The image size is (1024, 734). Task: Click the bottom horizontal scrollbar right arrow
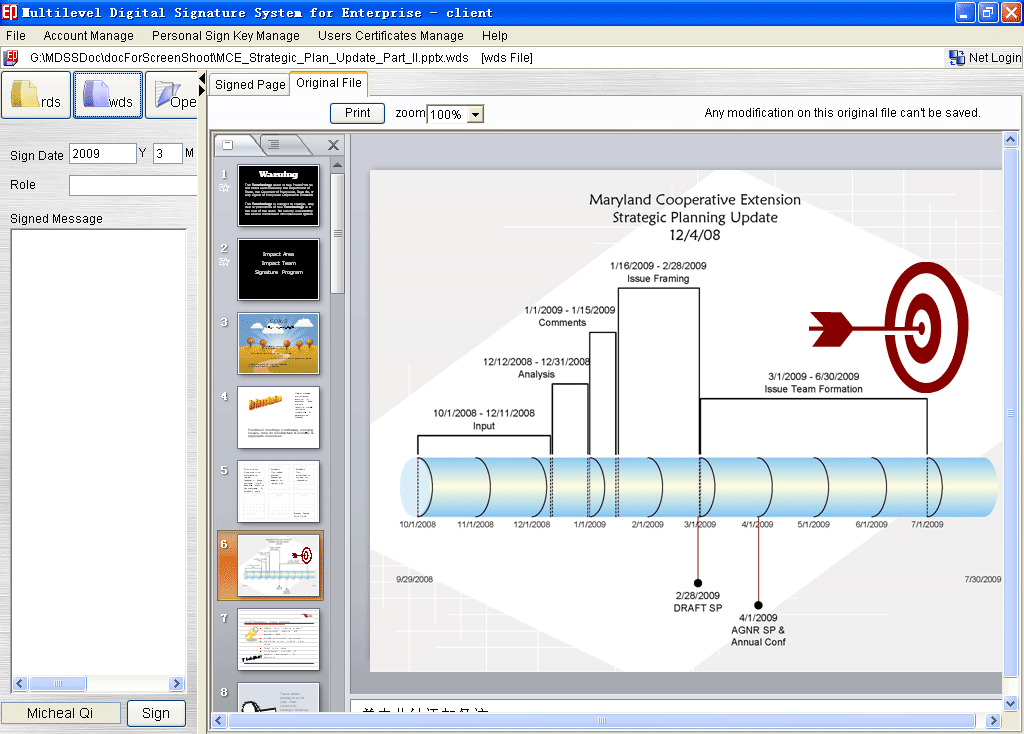coord(993,720)
